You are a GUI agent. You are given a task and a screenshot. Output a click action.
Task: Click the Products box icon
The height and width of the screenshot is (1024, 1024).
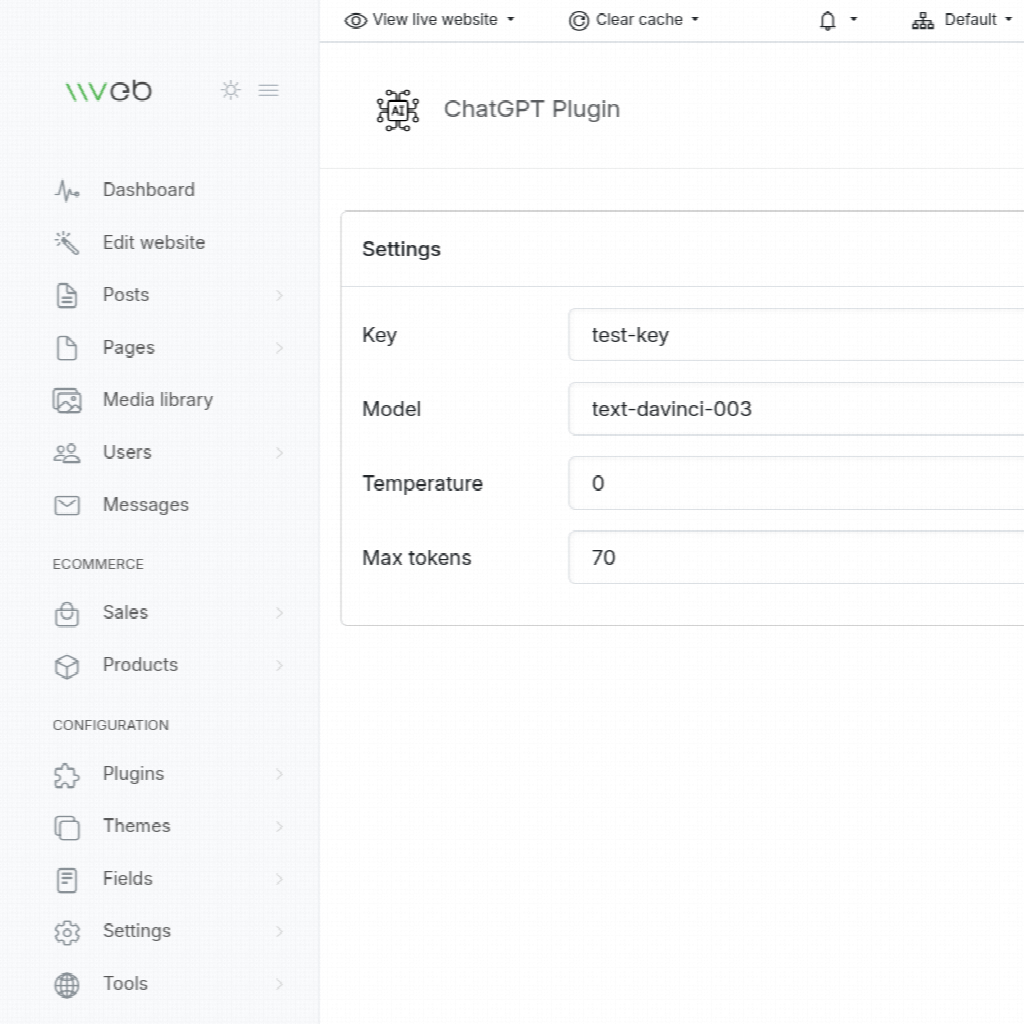66,666
